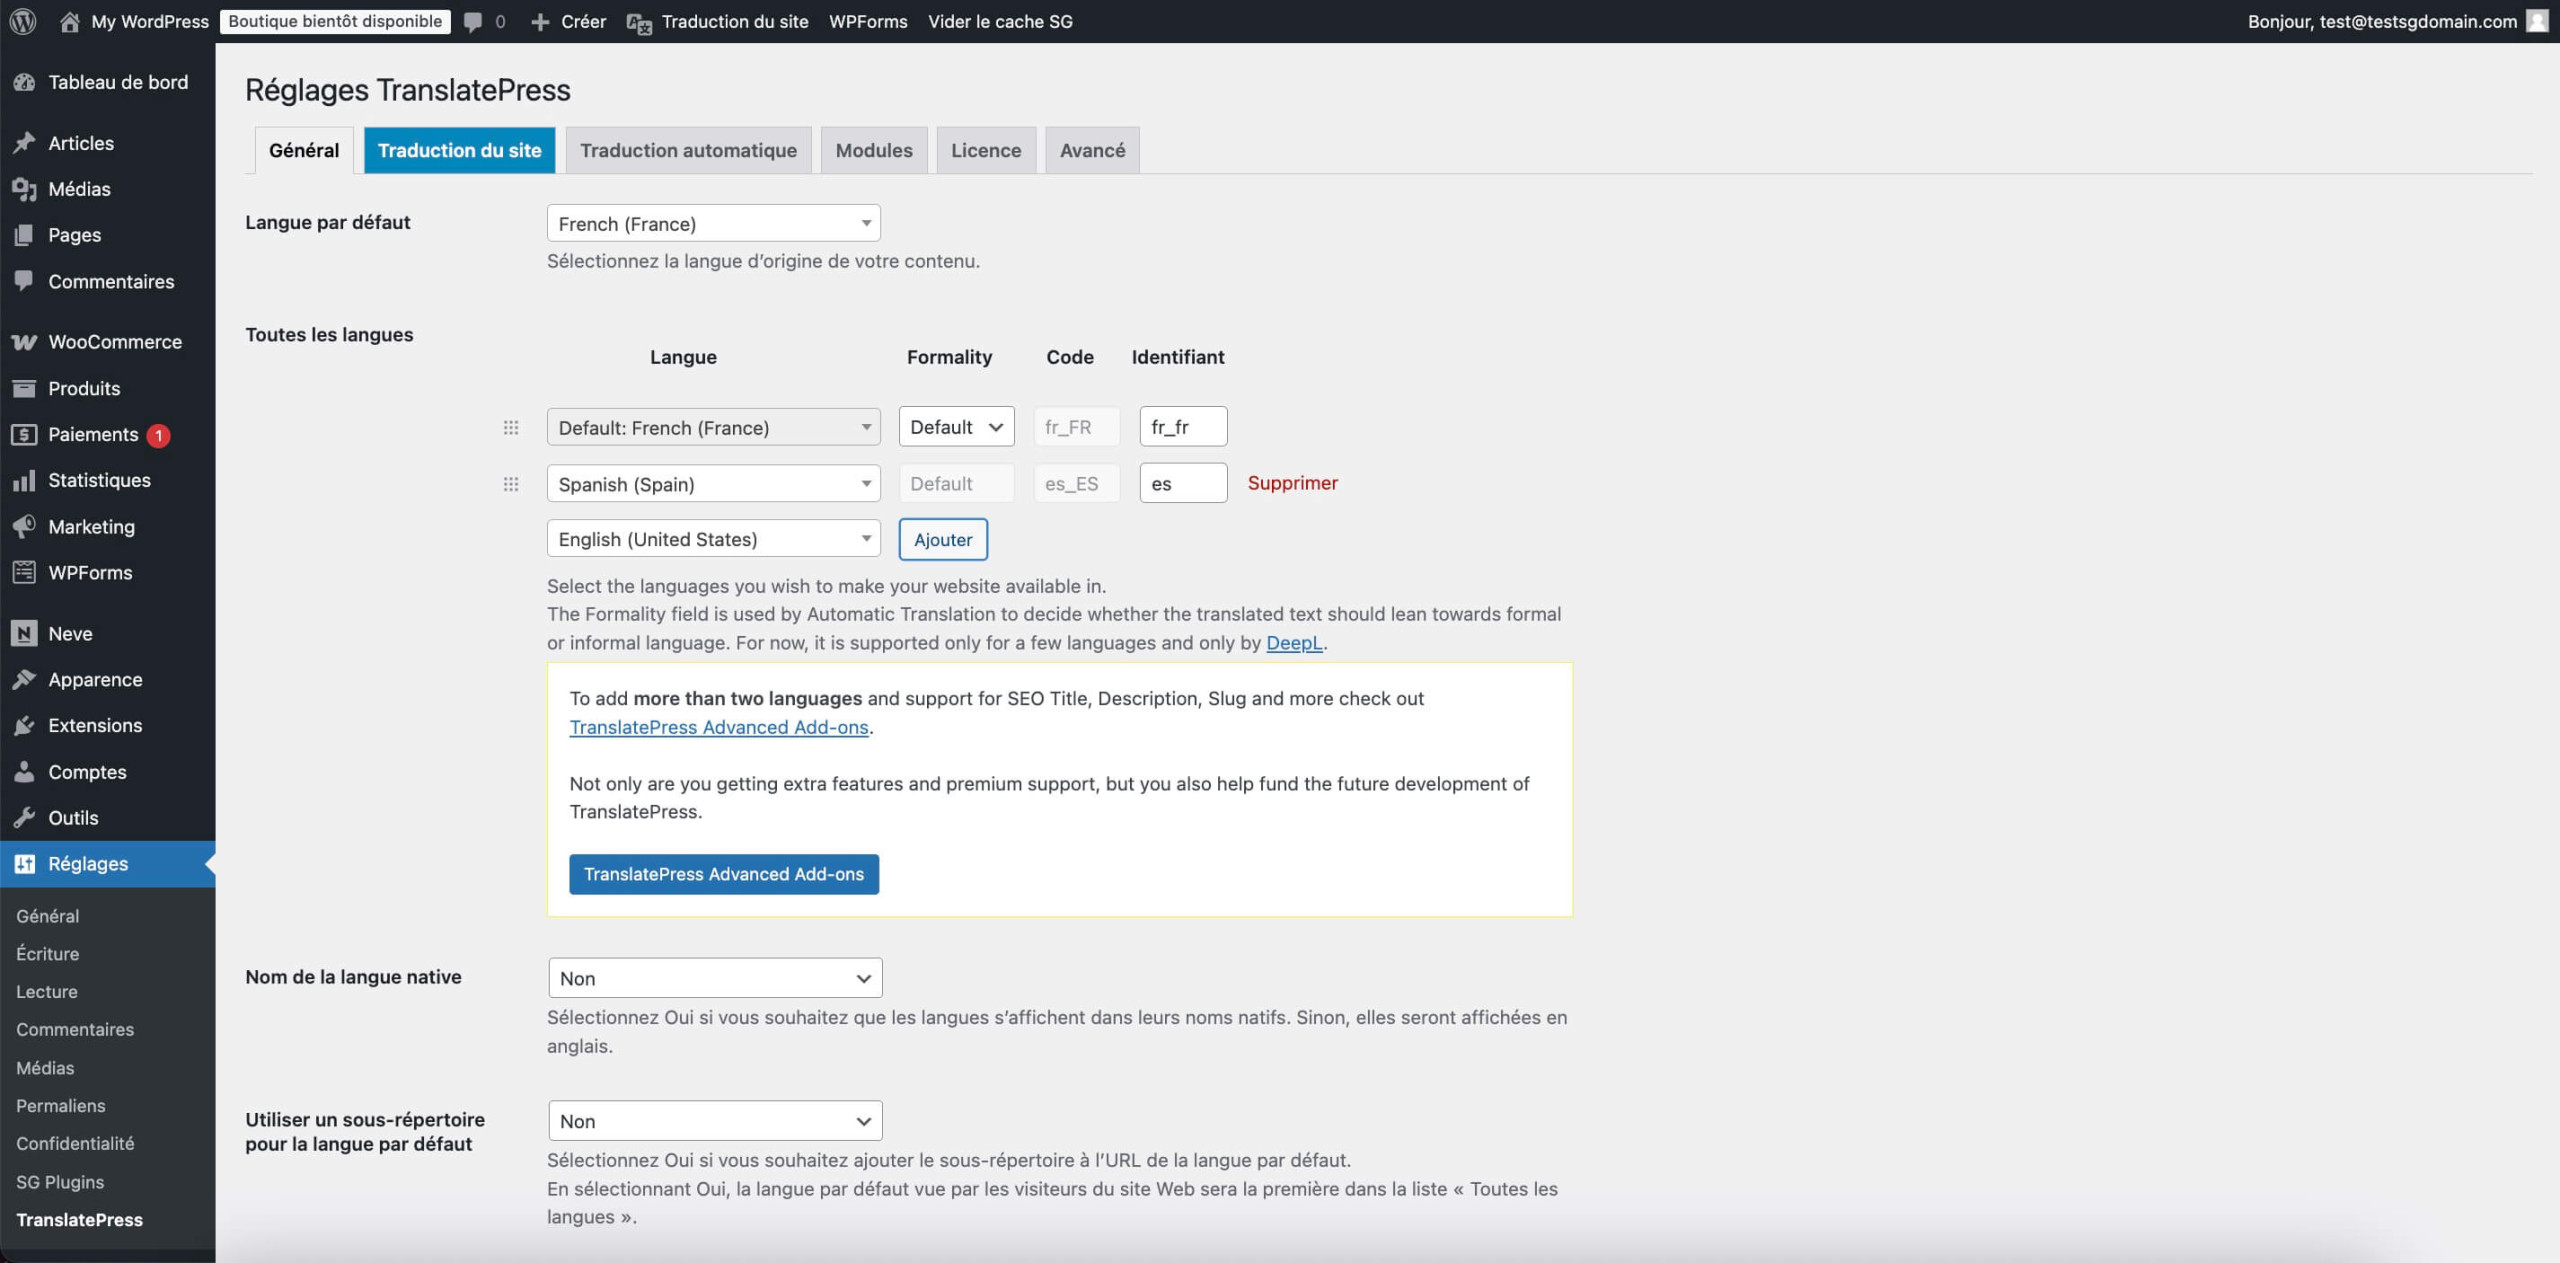2560x1263 pixels.
Task: Open the Confidentialité settings submenu
Action: pos(75,1143)
